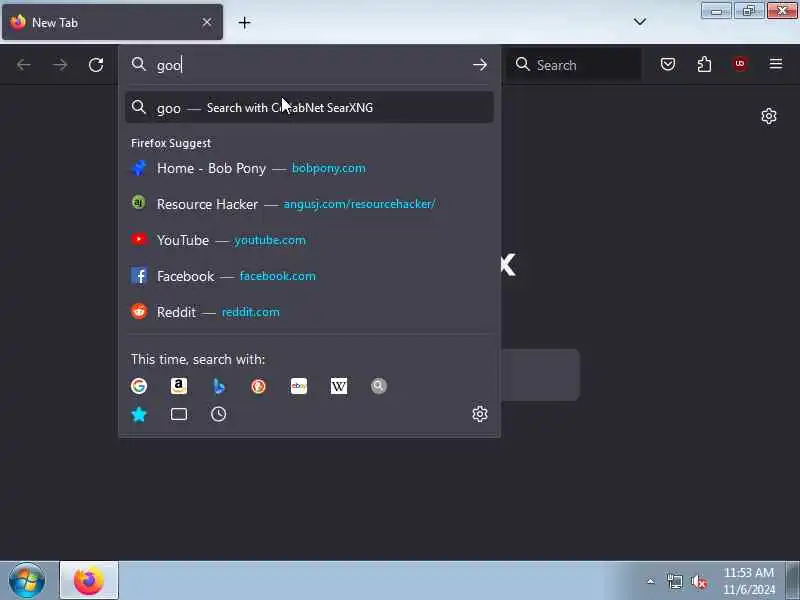Screen dimensions: 800x600
Task: Open the muted volume tray icon
Action: (x=698, y=581)
